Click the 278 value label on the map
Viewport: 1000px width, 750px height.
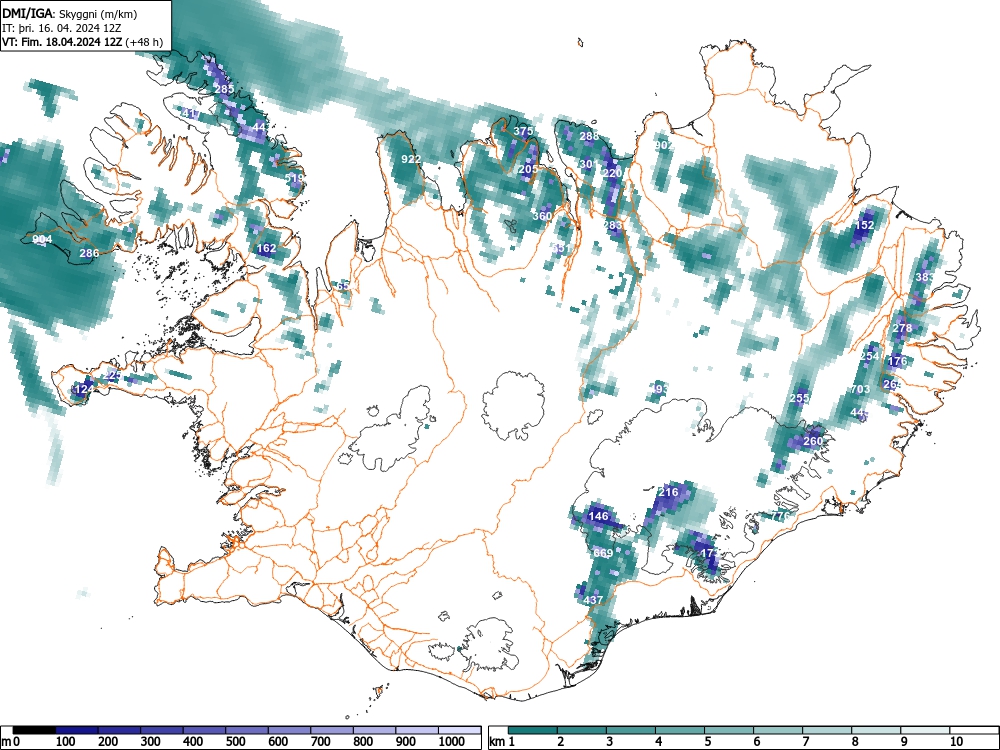[902, 328]
